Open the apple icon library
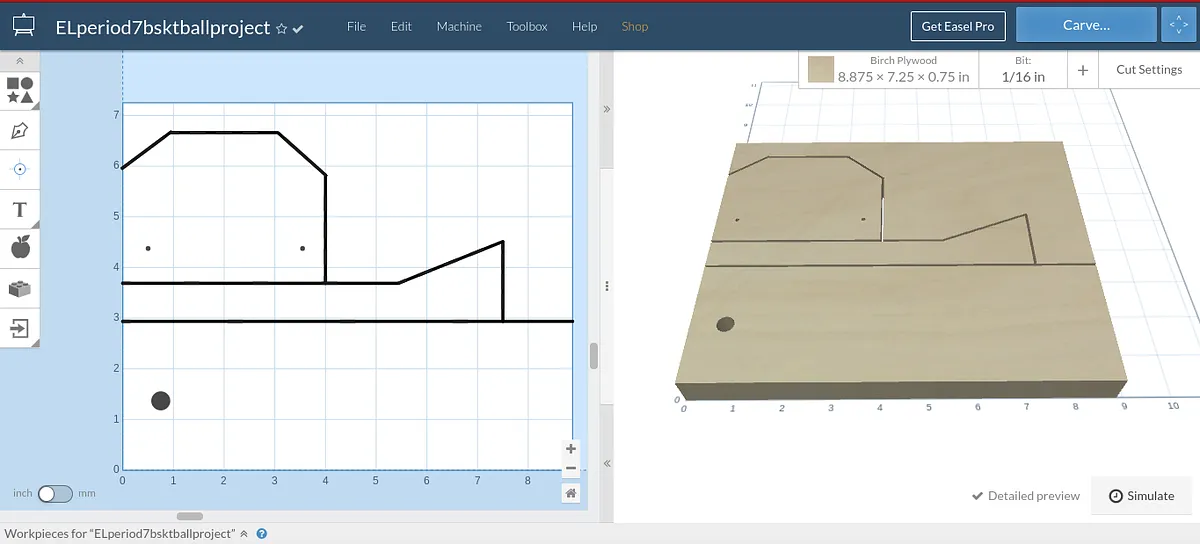Image resolution: width=1200 pixels, height=544 pixels. [x=20, y=248]
